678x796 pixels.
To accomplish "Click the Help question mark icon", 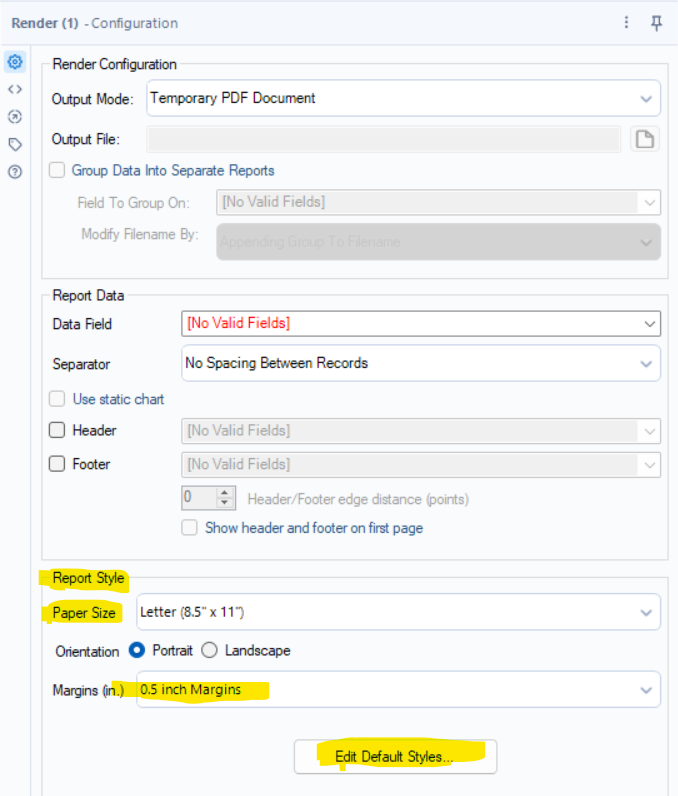I will coord(15,171).
